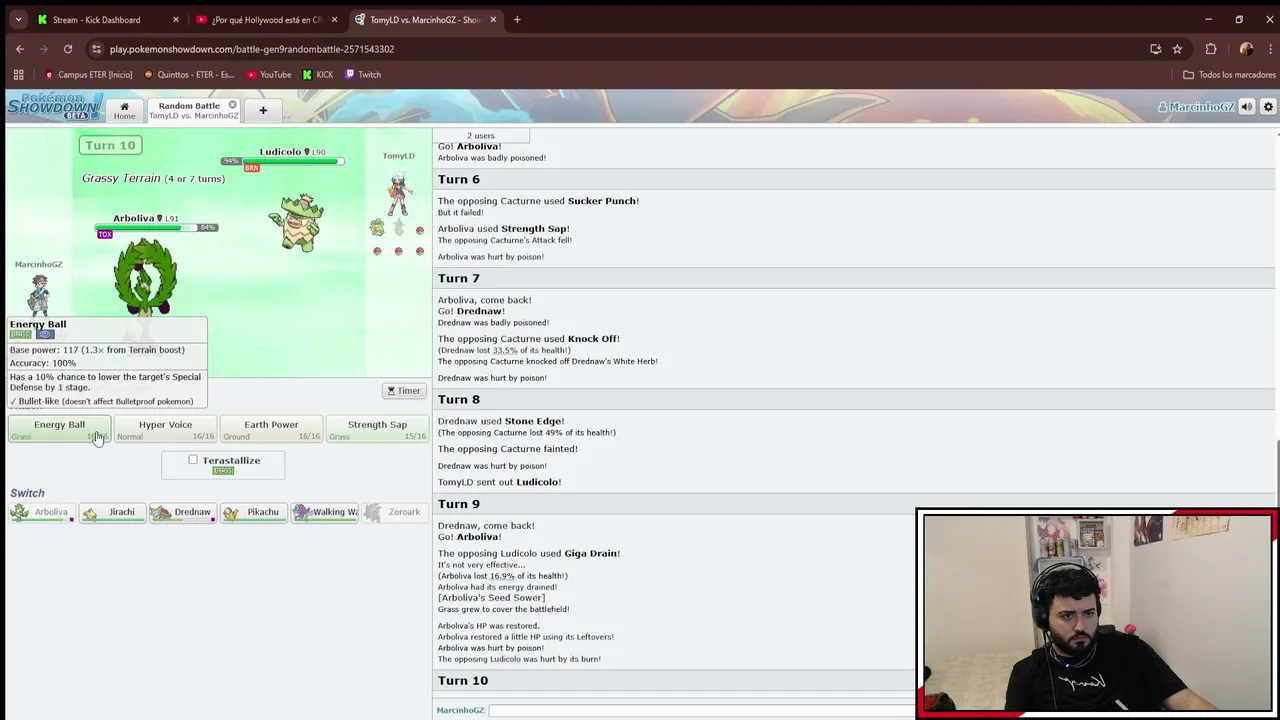Image resolution: width=1280 pixels, height=720 pixels.
Task: Switch to Walking Wake
Action: pyautogui.click(x=324, y=512)
